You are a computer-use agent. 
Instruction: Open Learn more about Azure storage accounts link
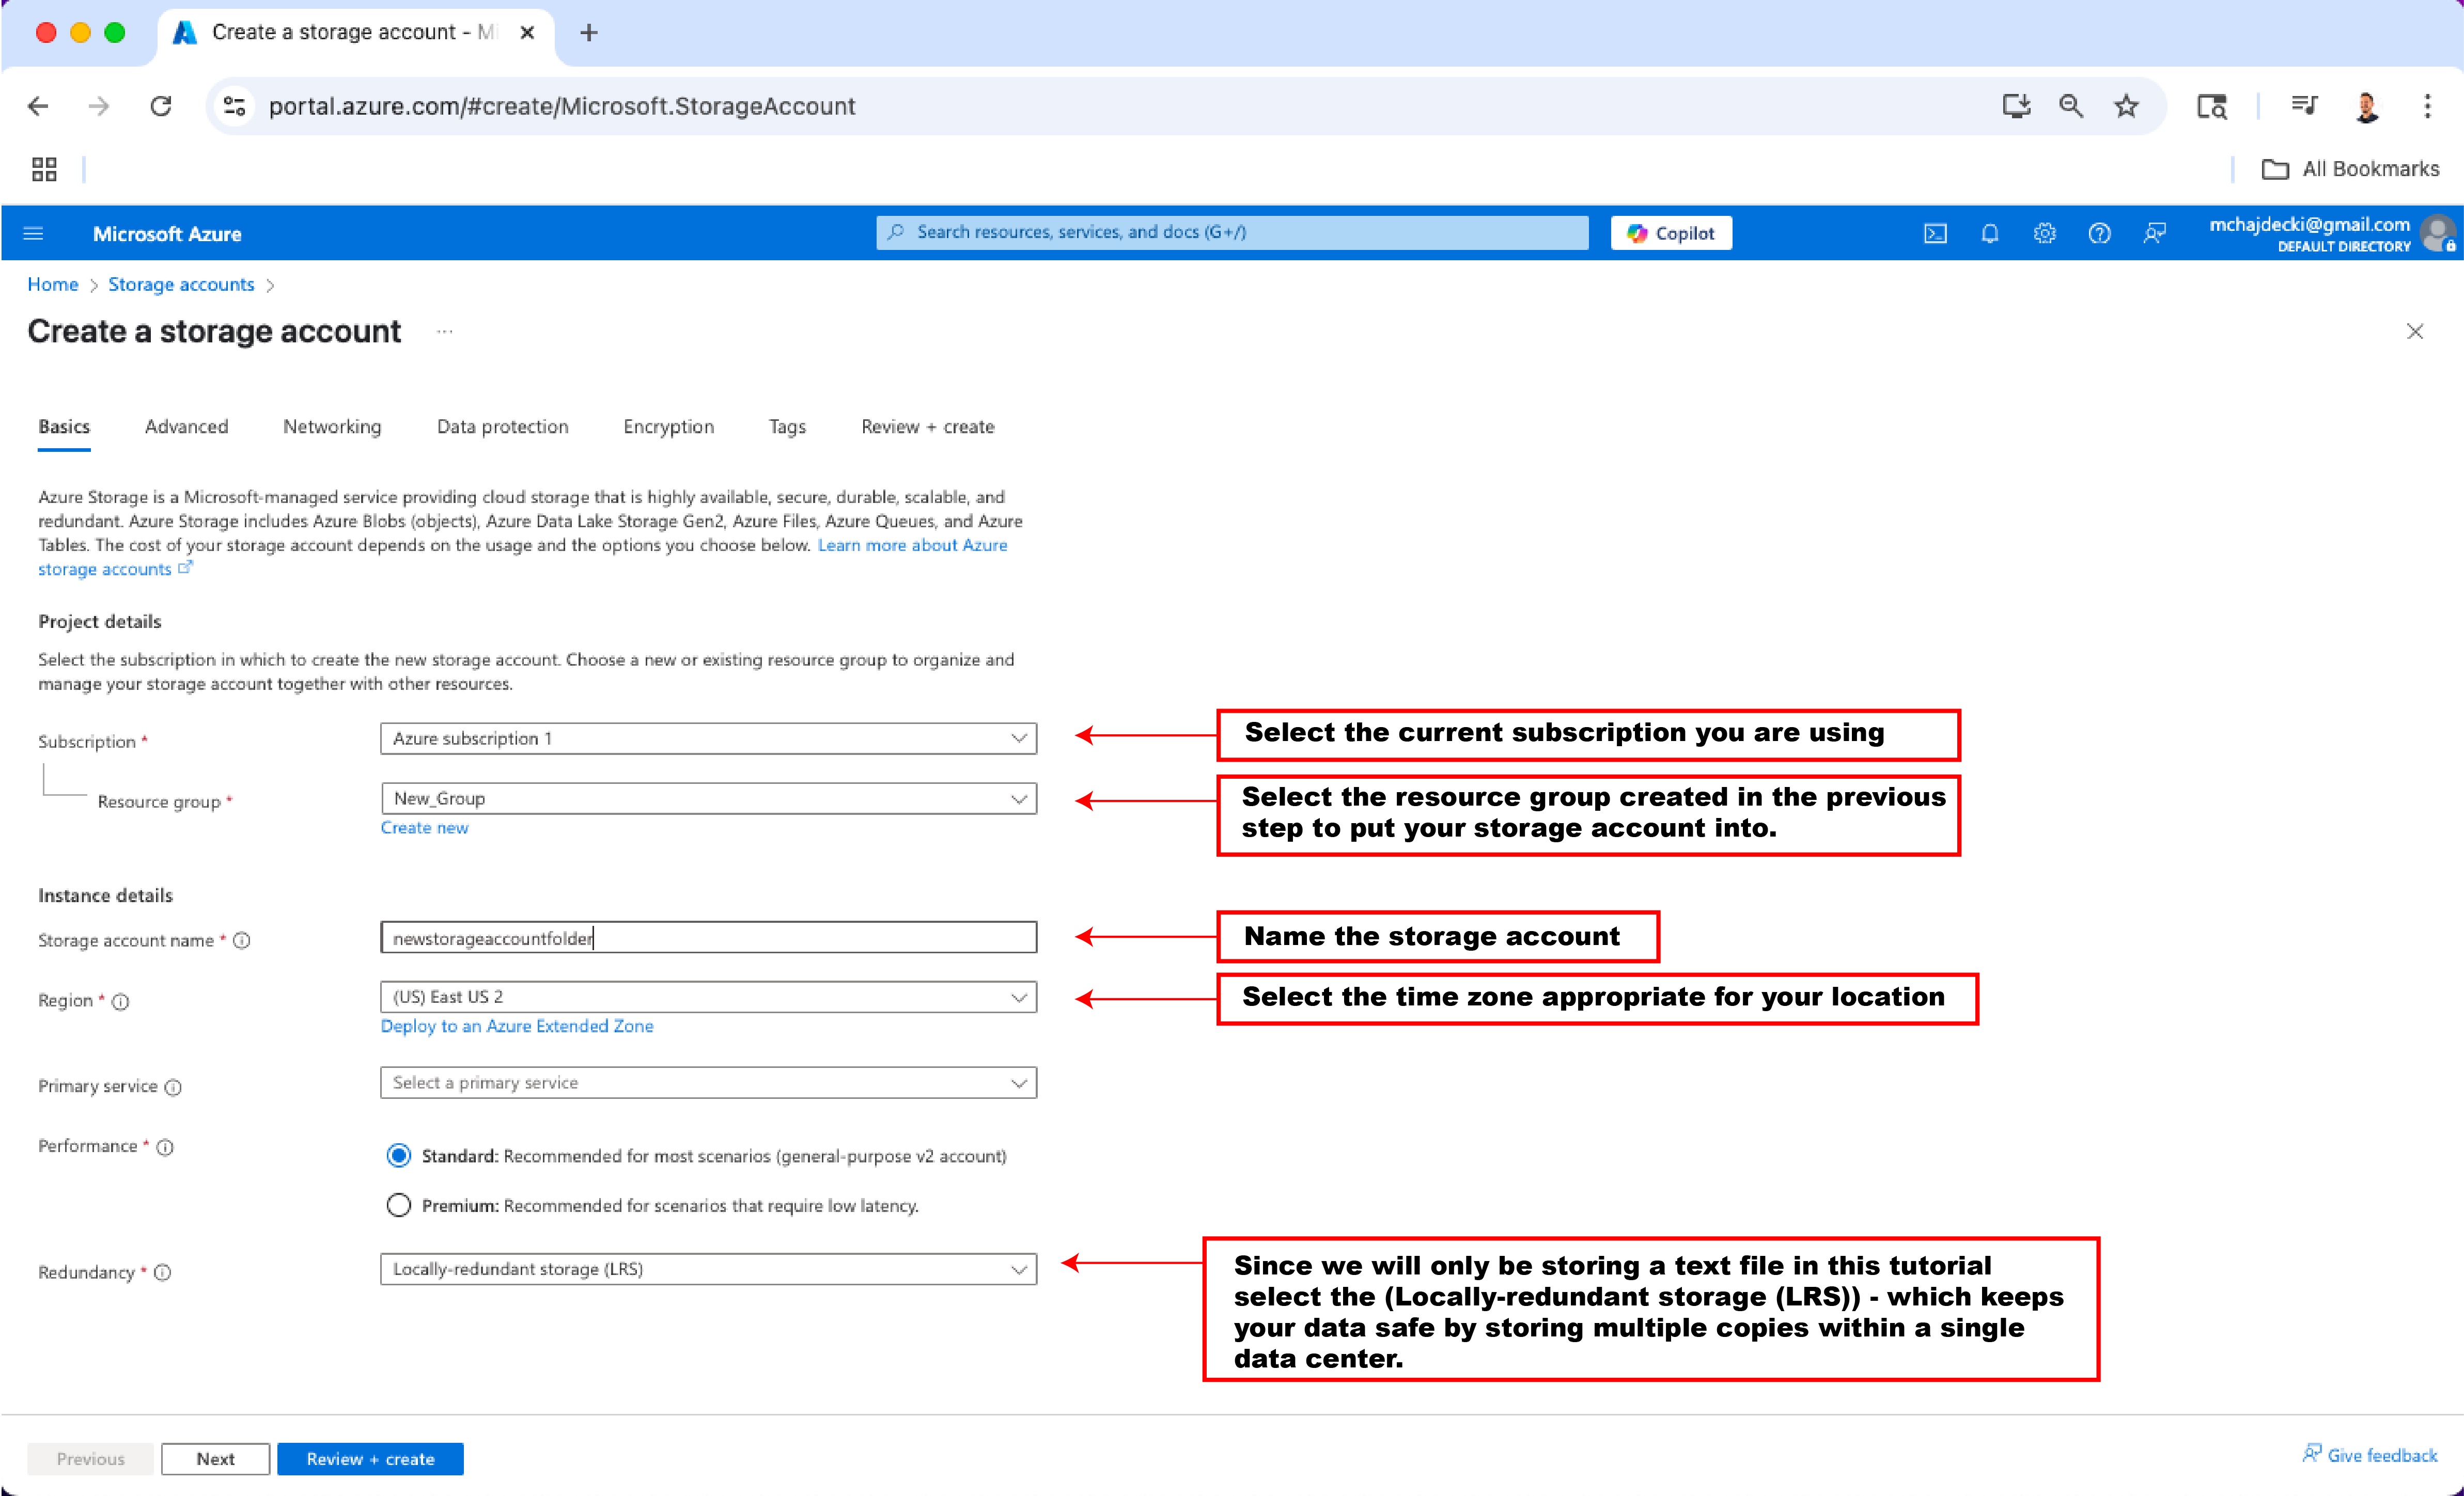pos(912,545)
